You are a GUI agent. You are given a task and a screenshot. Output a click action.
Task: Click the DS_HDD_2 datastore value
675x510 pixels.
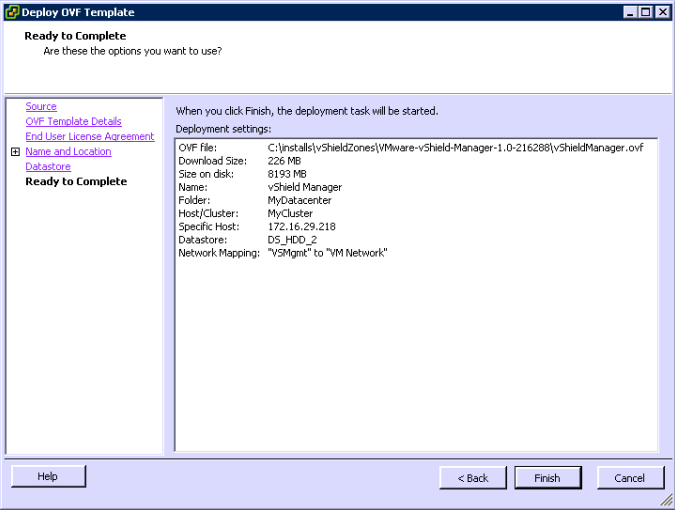pos(292,240)
